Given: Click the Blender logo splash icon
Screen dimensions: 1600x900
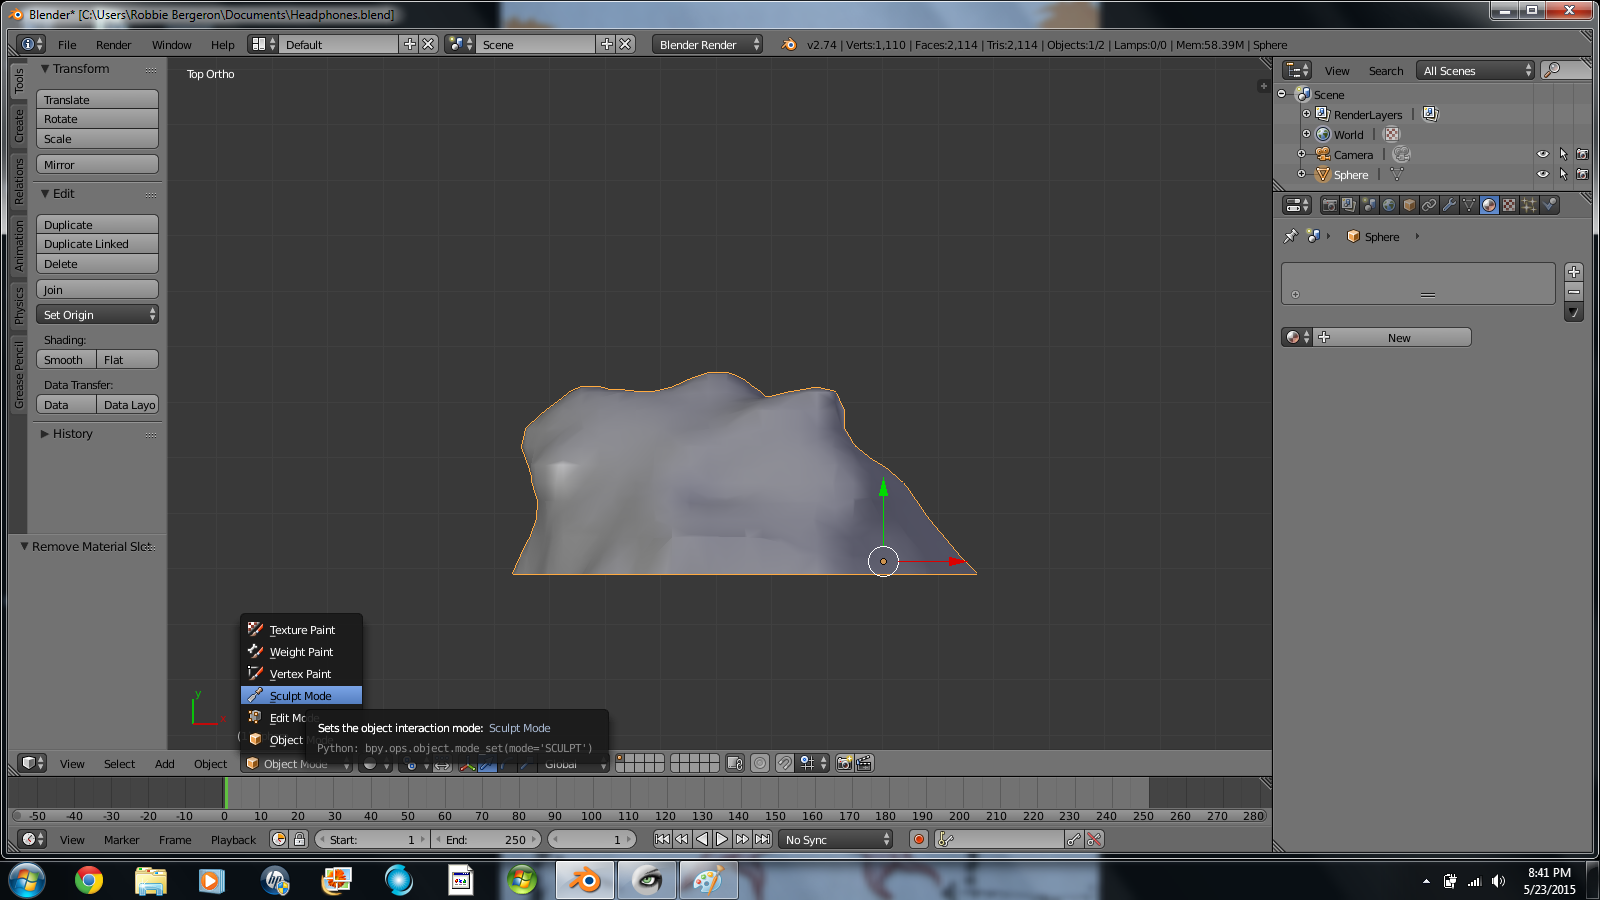Looking at the screenshot, I should tap(789, 44).
